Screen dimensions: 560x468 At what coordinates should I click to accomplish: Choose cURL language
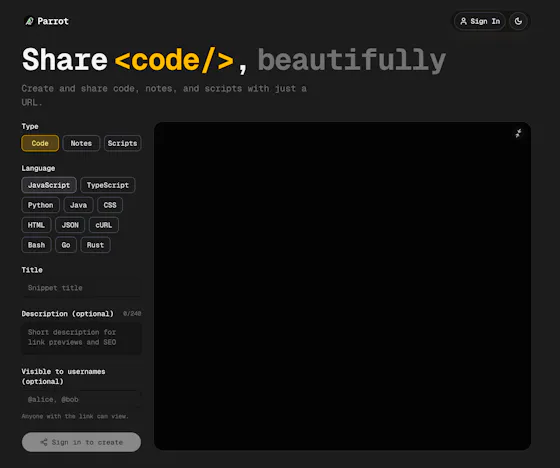click(x=104, y=225)
